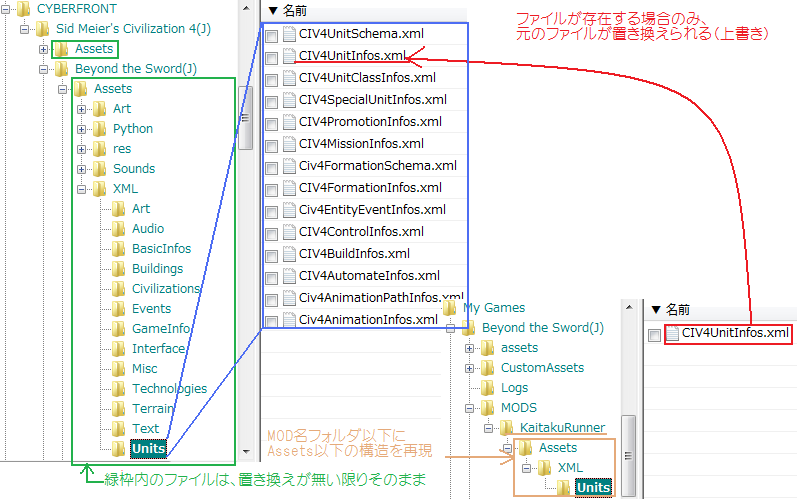This screenshot has height=500, width=800.
Task: Click the CIV4UnitSchema.xml file icon
Action: (288, 35)
